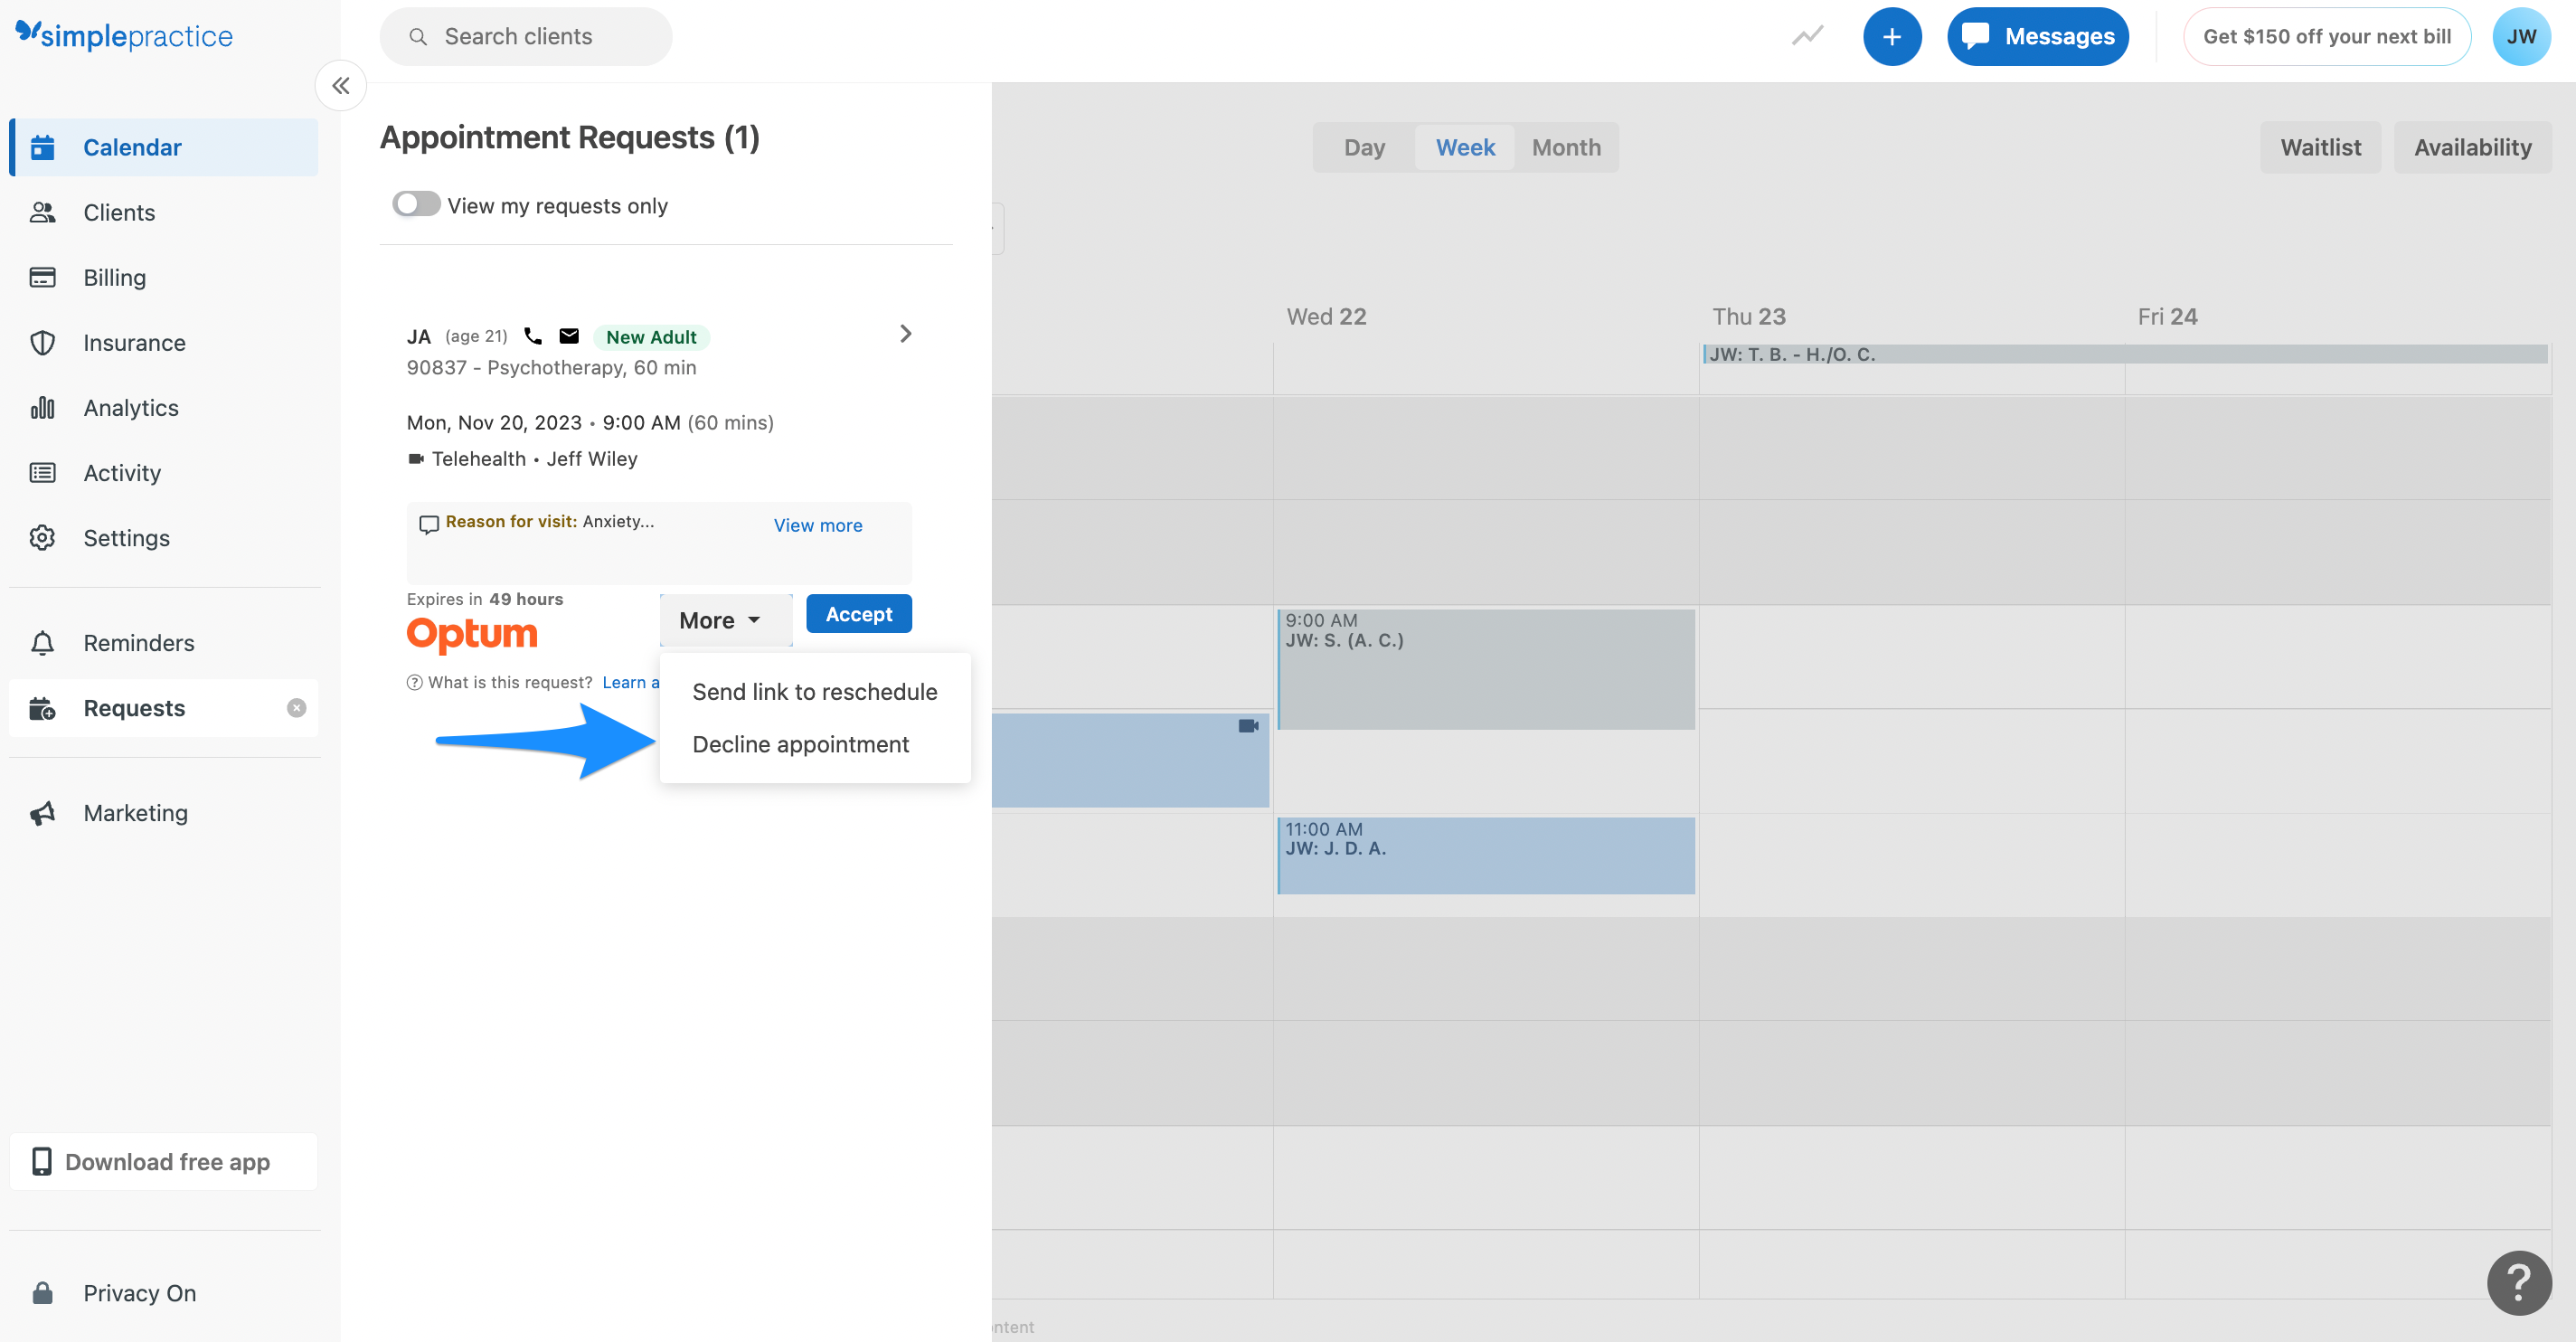Open the Activity section icon
The width and height of the screenshot is (2576, 1342).
point(43,472)
